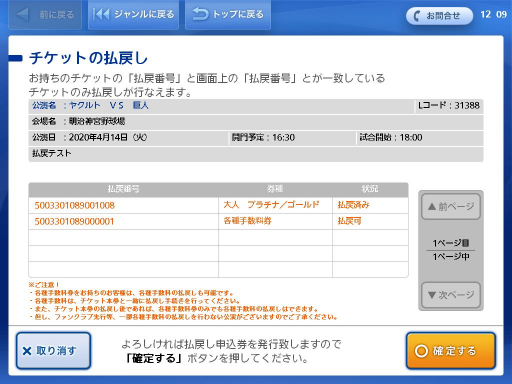The height and width of the screenshot is (384, 512).
Task: Click the date 2020年4月14日
Action: (x=98, y=137)
